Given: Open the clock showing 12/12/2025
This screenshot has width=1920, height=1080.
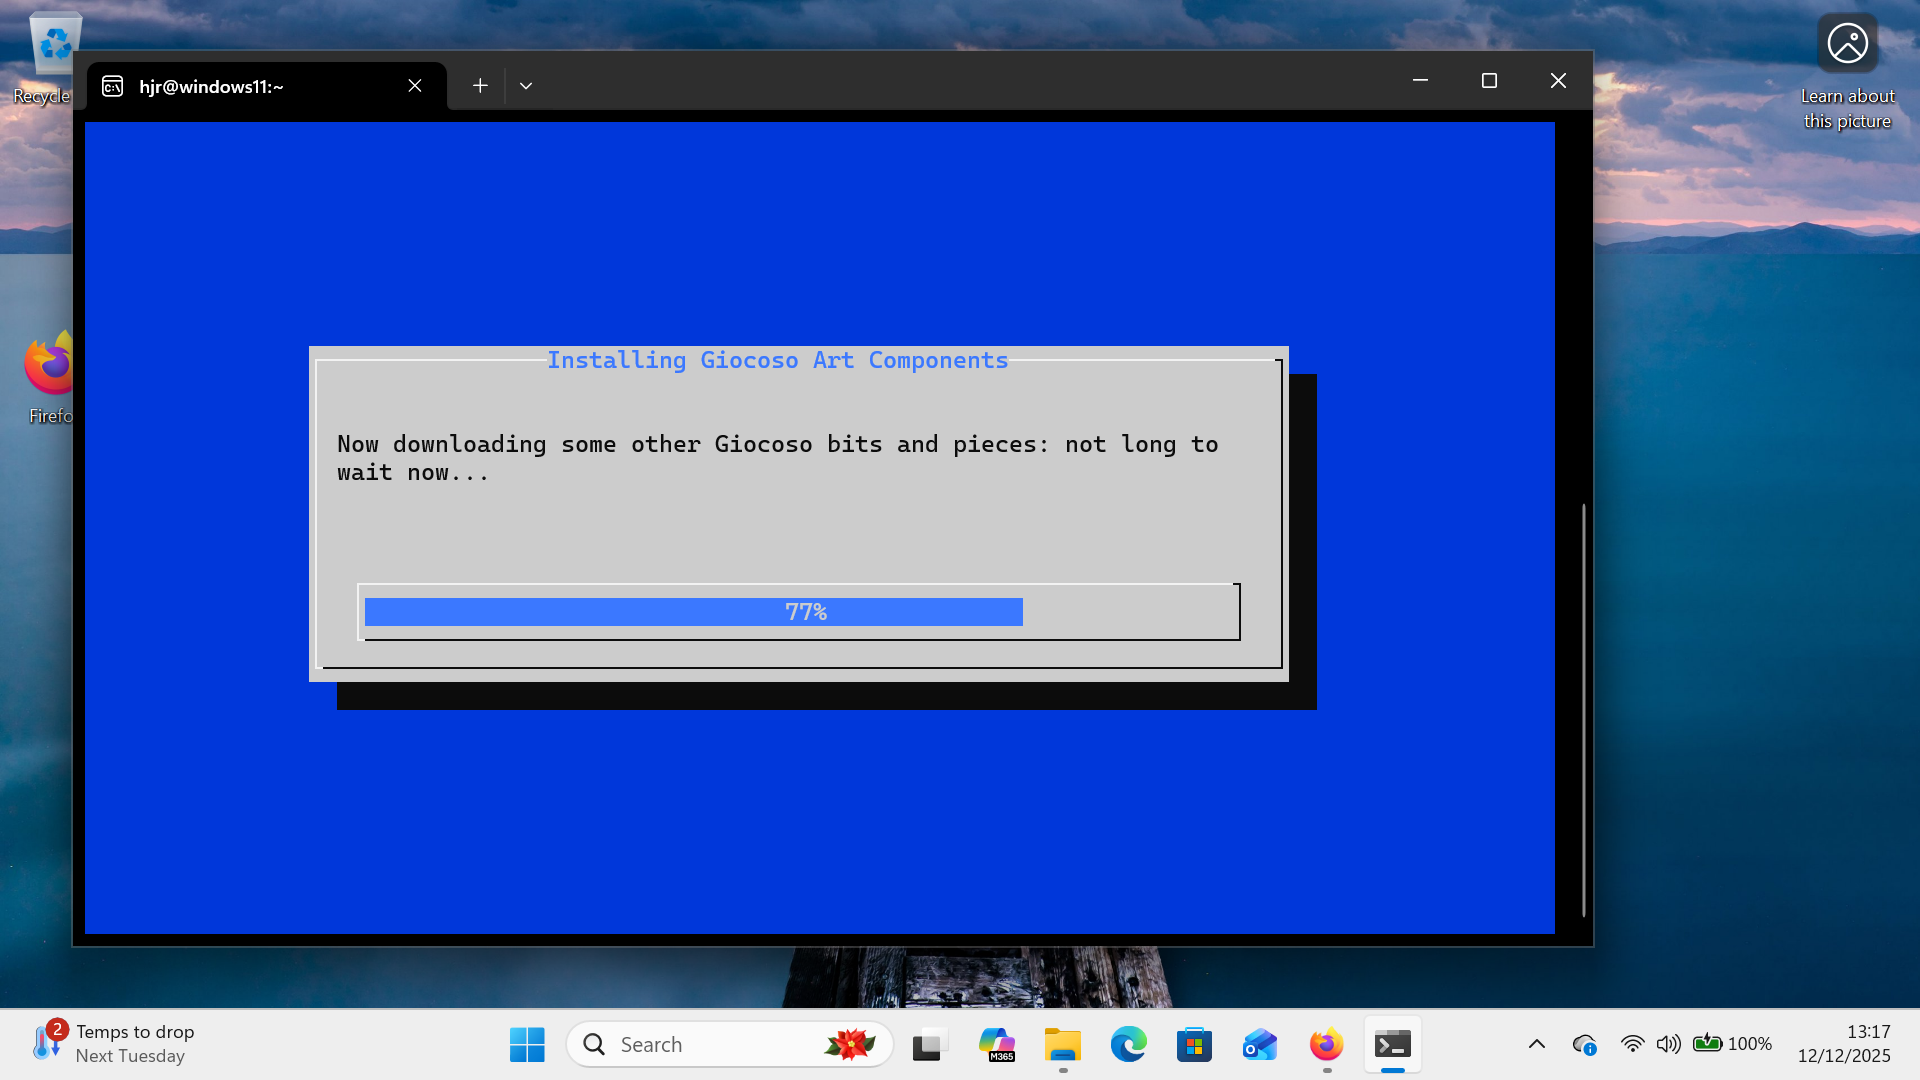Looking at the screenshot, I should pos(1845,1044).
